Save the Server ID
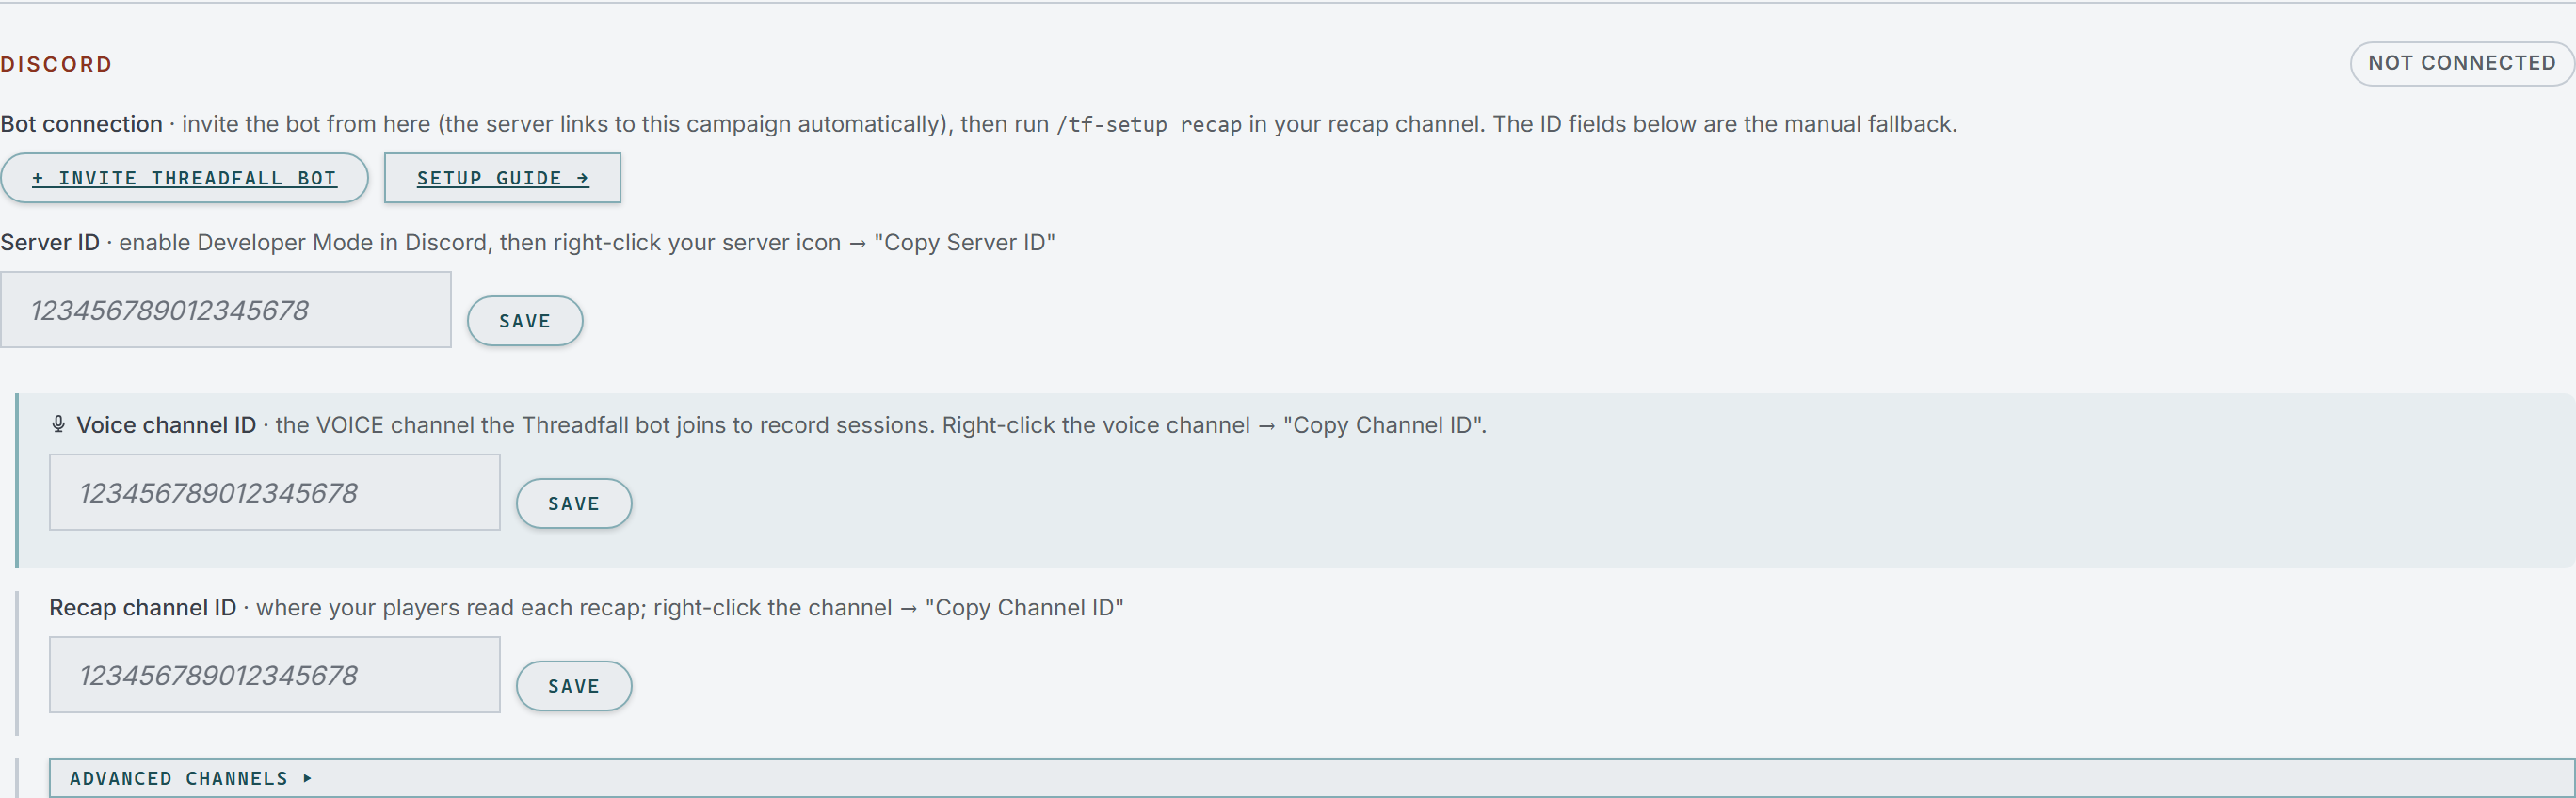This screenshot has width=2576, height=798. [x=525, y=321]
